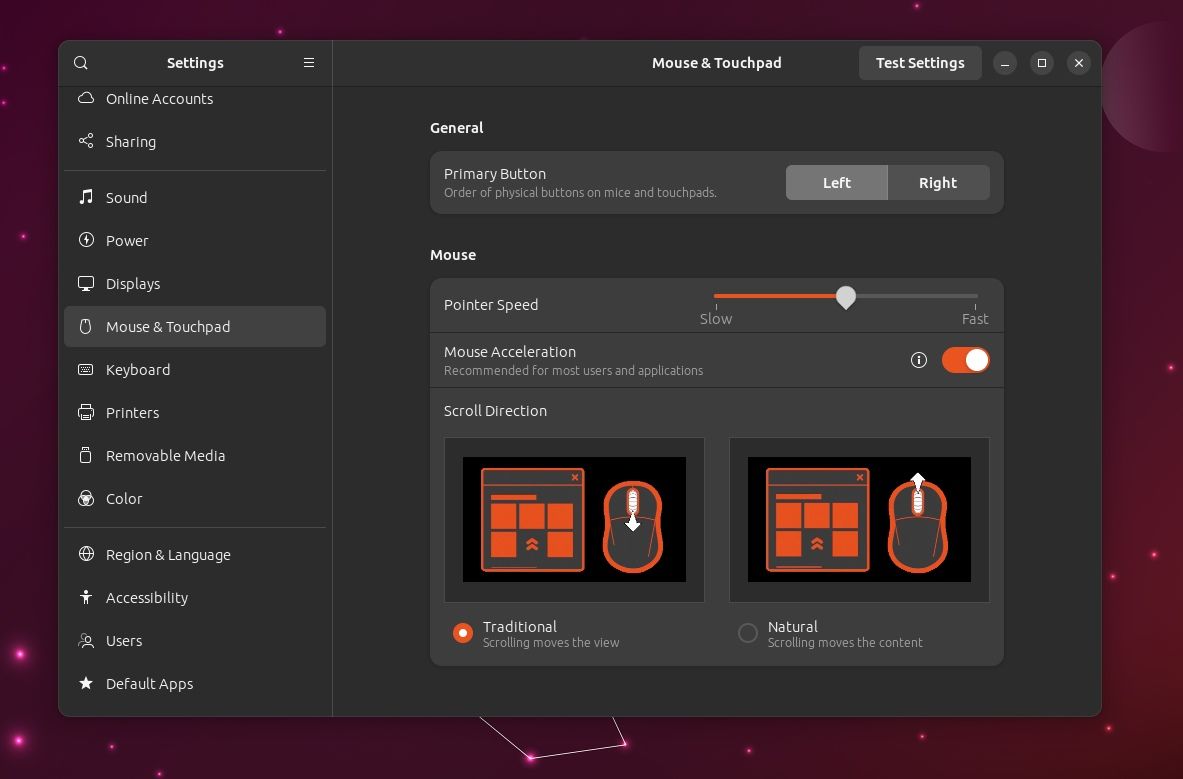The image size is (1183, 779).
Task: Open the search in Settings sidebar
Action: (x=80, y=62)
